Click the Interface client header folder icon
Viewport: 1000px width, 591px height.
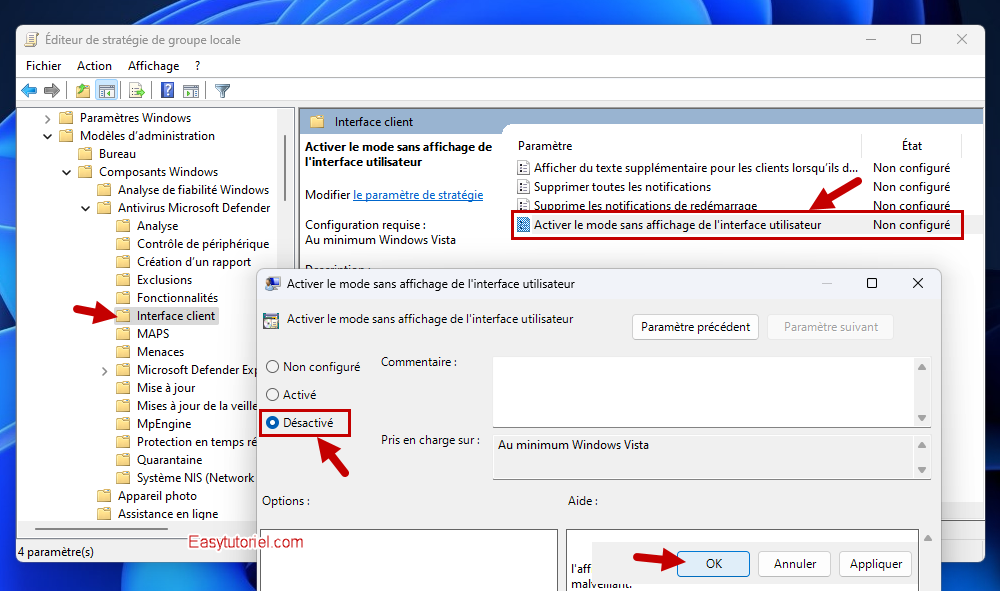[x=318, y=121]
